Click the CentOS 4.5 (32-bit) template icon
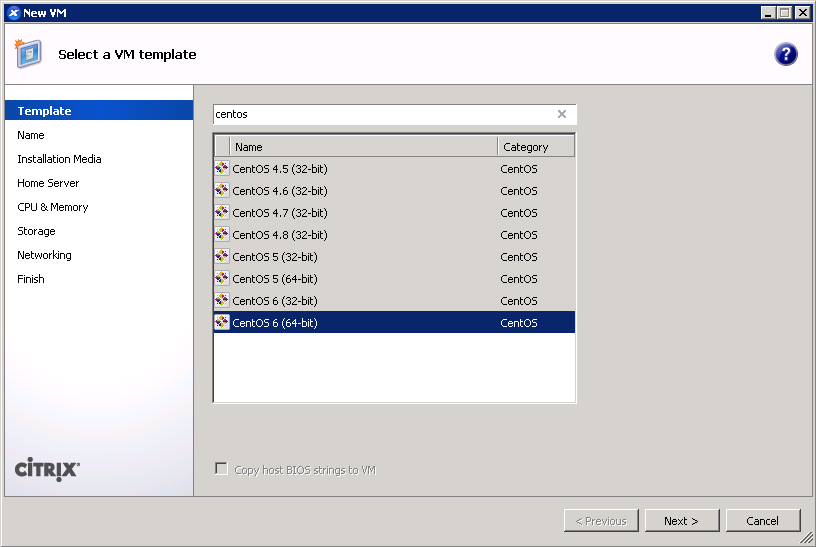Image resolution: width=816 pixels, height=547 pixels. tap(222, 168)
